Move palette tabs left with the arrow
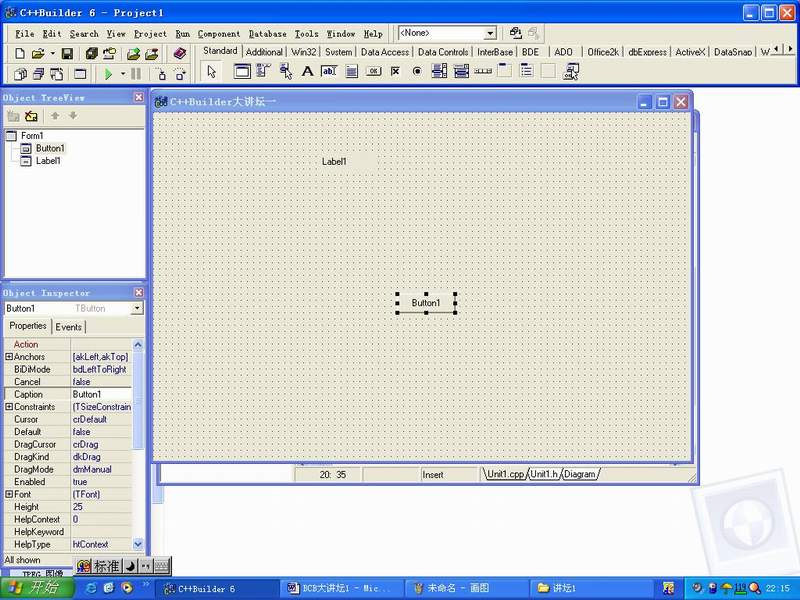Screen dimensions: 800x600 (x=776, y=49)
